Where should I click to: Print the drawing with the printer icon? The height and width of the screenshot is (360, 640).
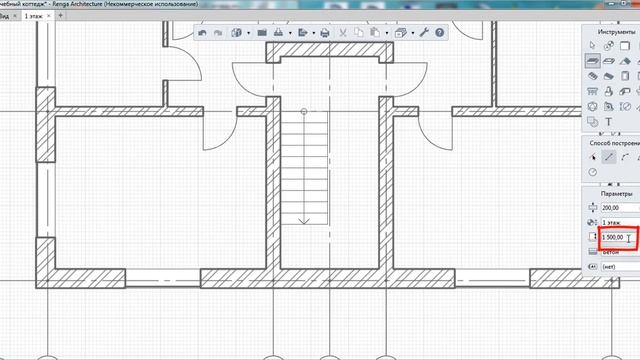(325, 33)
